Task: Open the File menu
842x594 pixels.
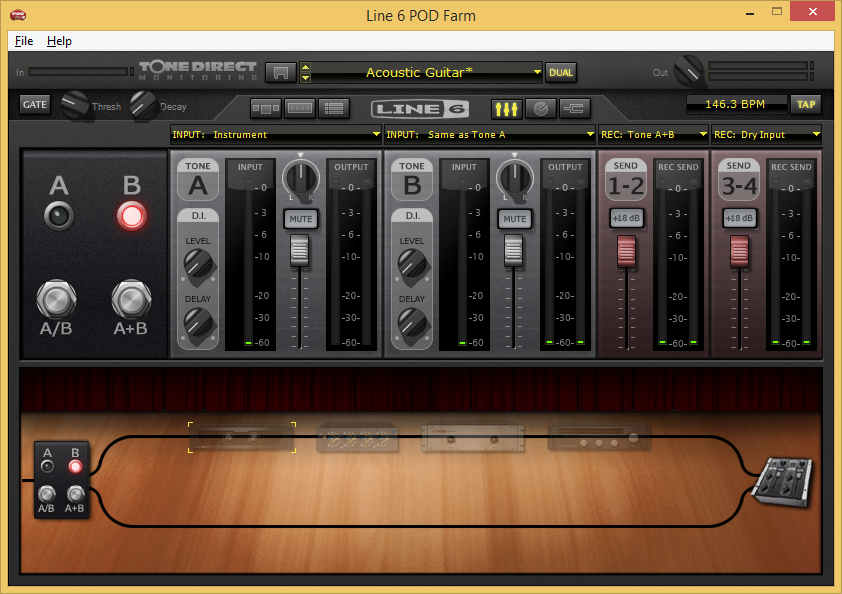Action: (24, 41)
